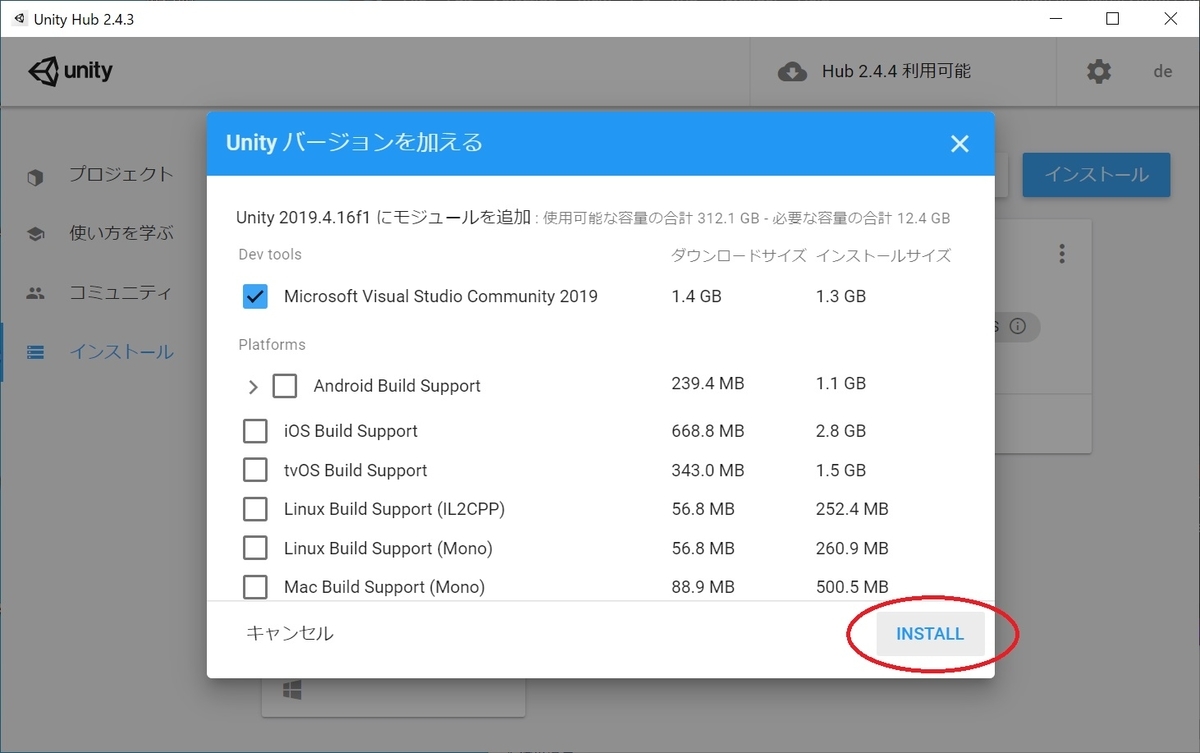This screenshot has width=1200, height=753.
Task: Click the インストールサイズ column header
Action: [883, 255]
